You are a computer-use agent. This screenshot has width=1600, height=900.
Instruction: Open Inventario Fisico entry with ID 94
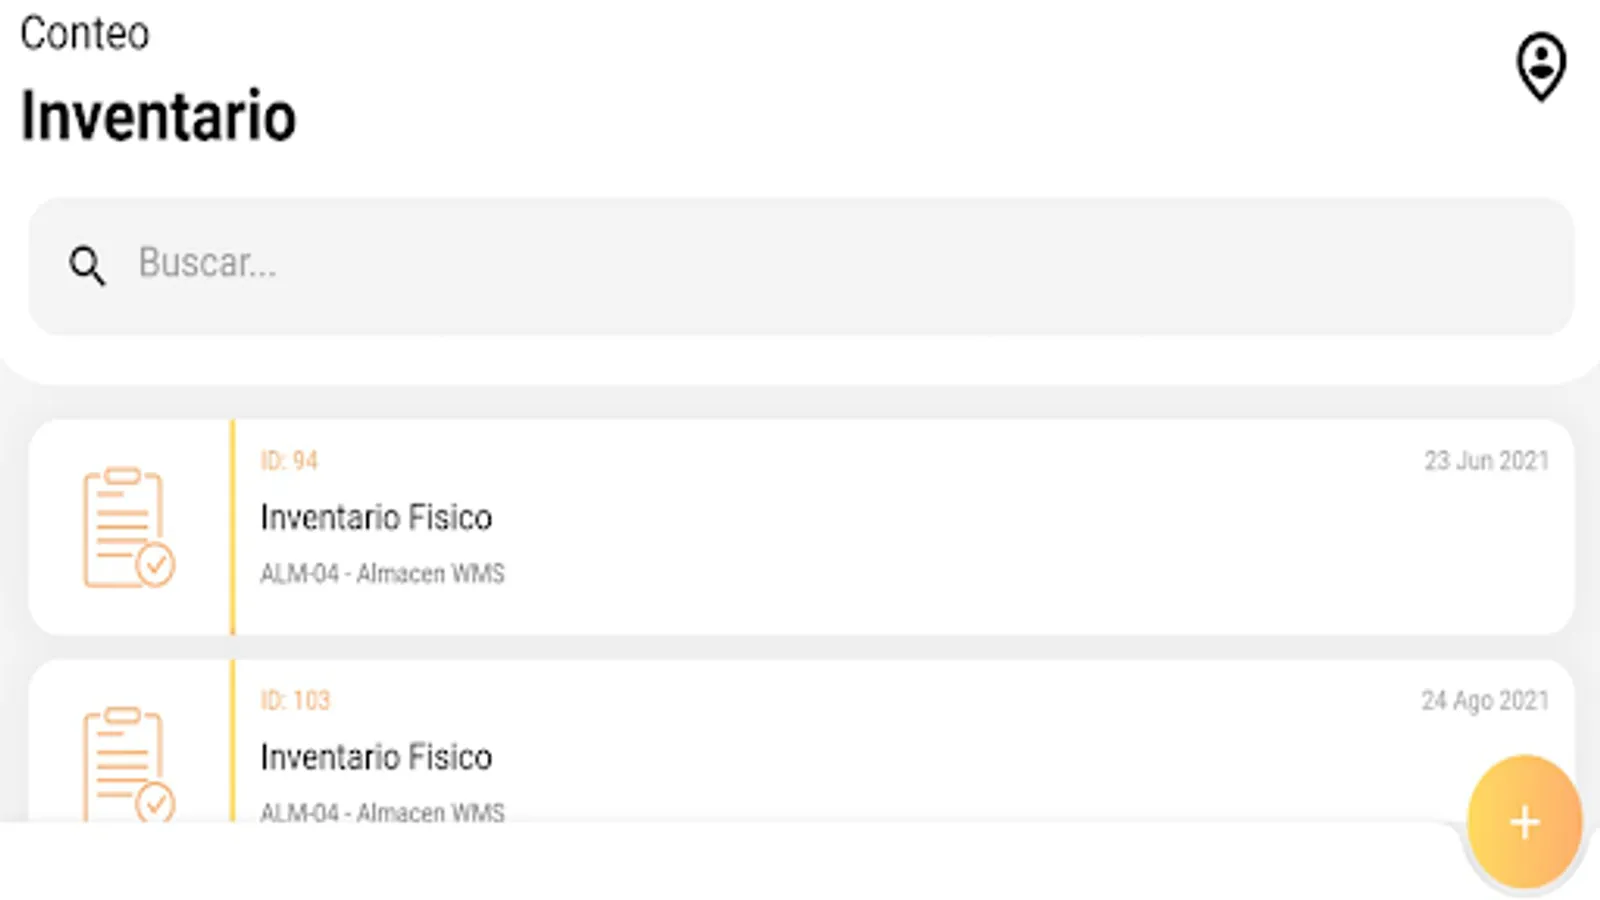pyautogui.click(x=376, y=518)
